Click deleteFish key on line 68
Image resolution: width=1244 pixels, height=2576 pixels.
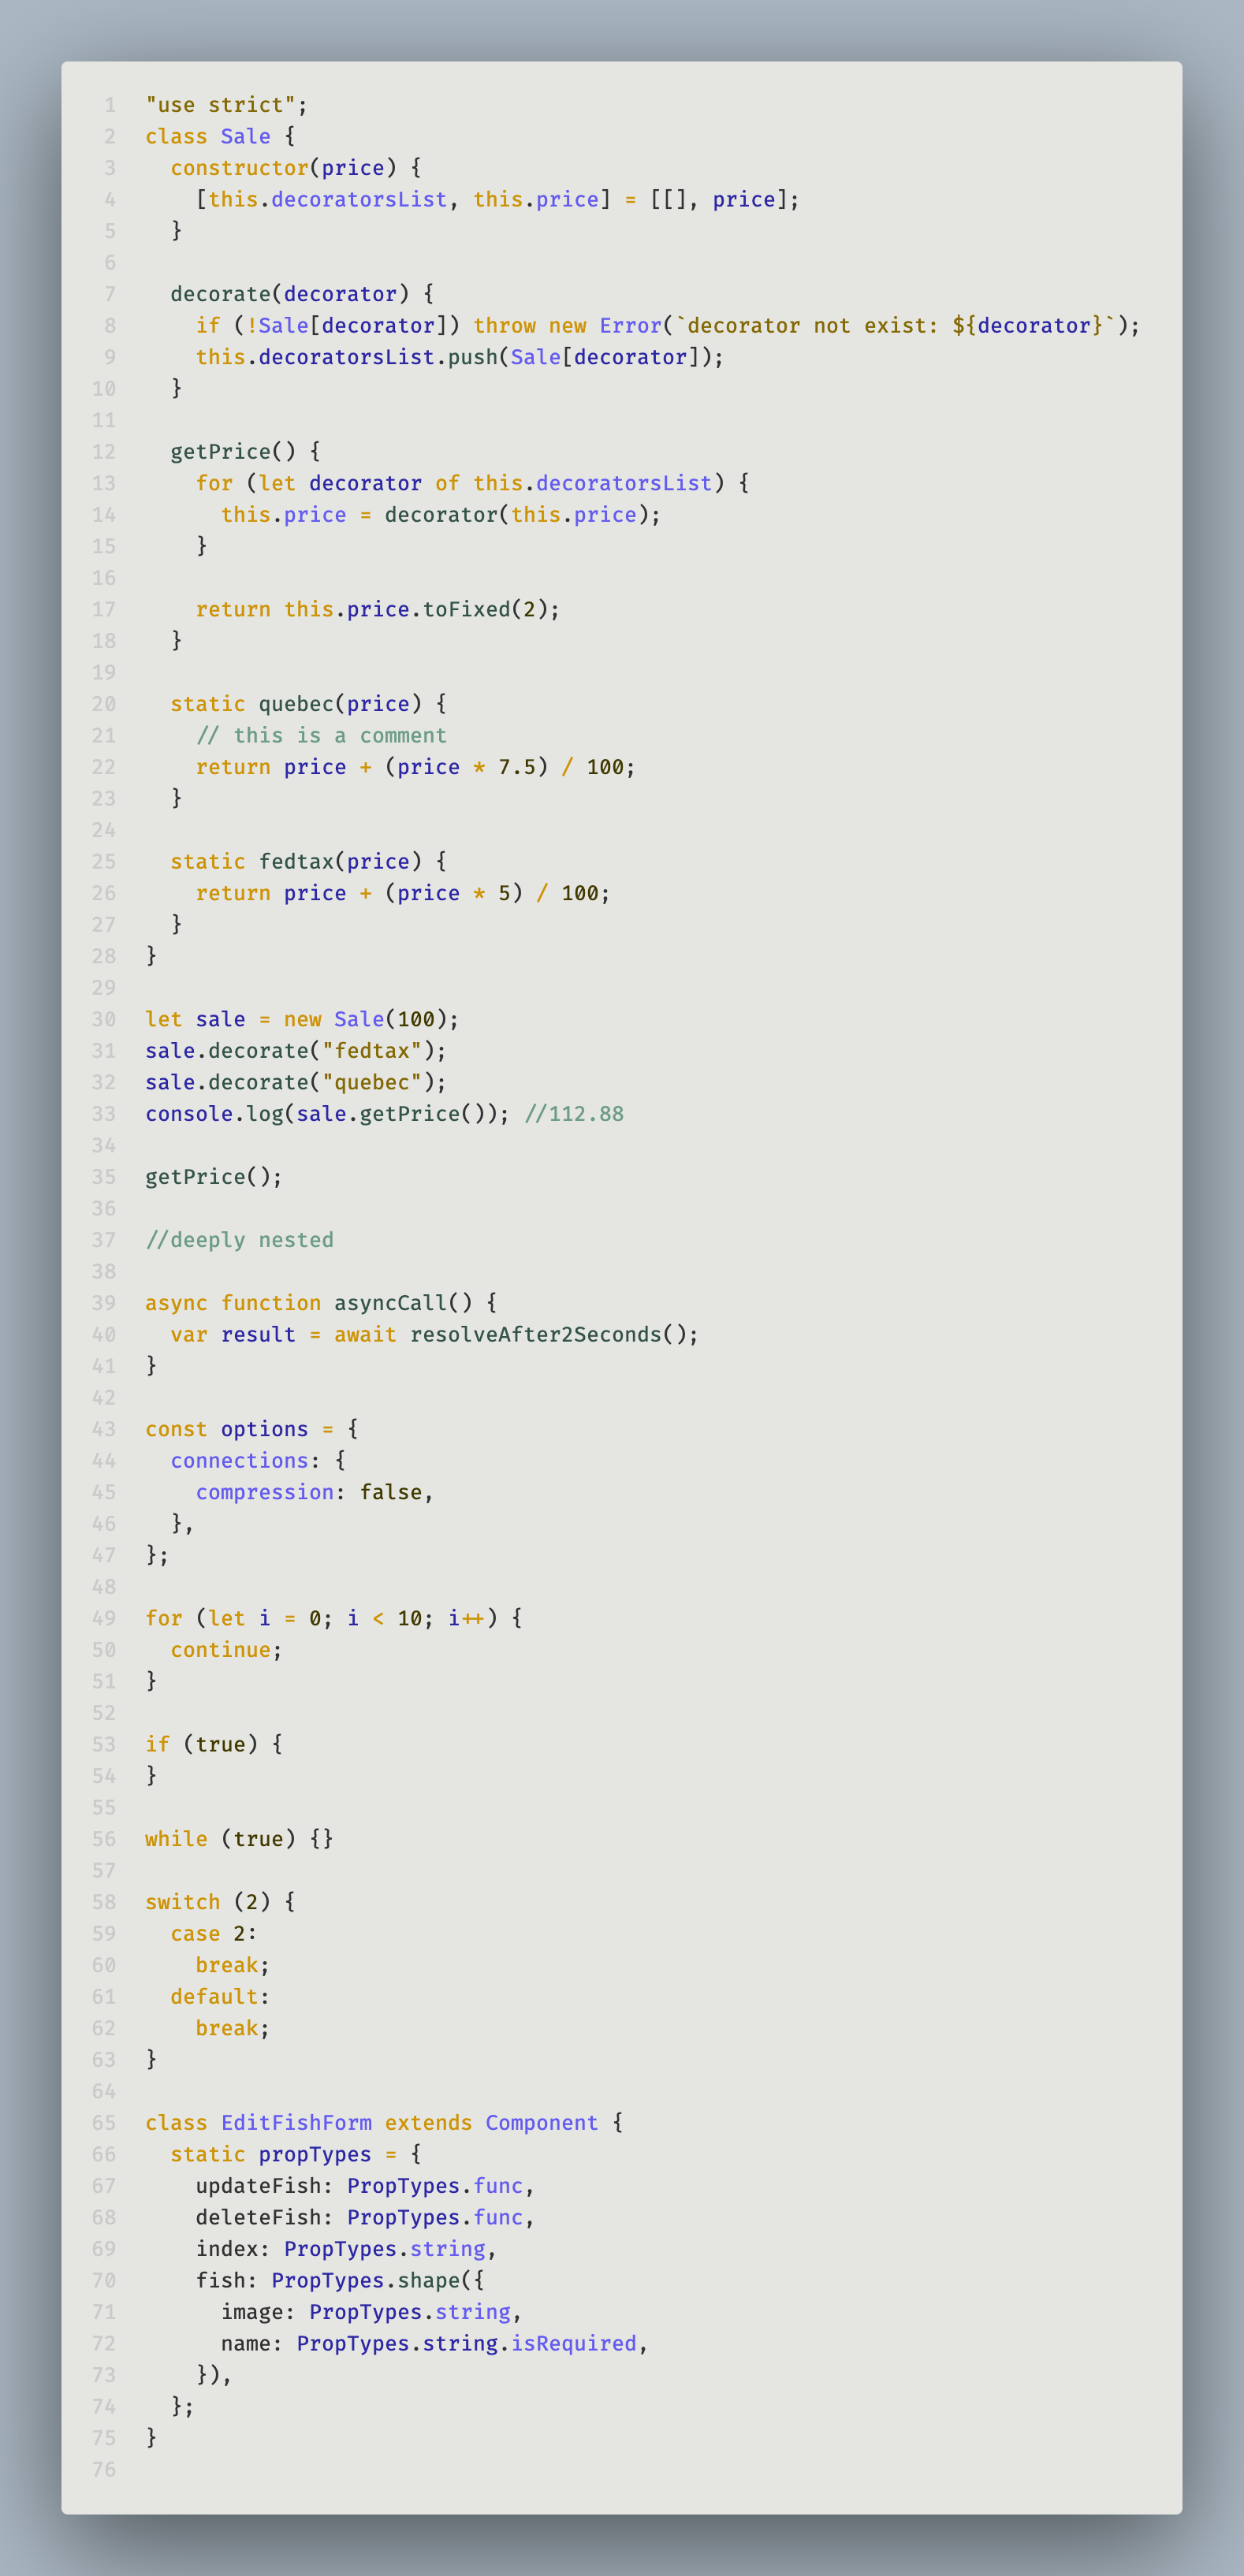pos(259,2217)
